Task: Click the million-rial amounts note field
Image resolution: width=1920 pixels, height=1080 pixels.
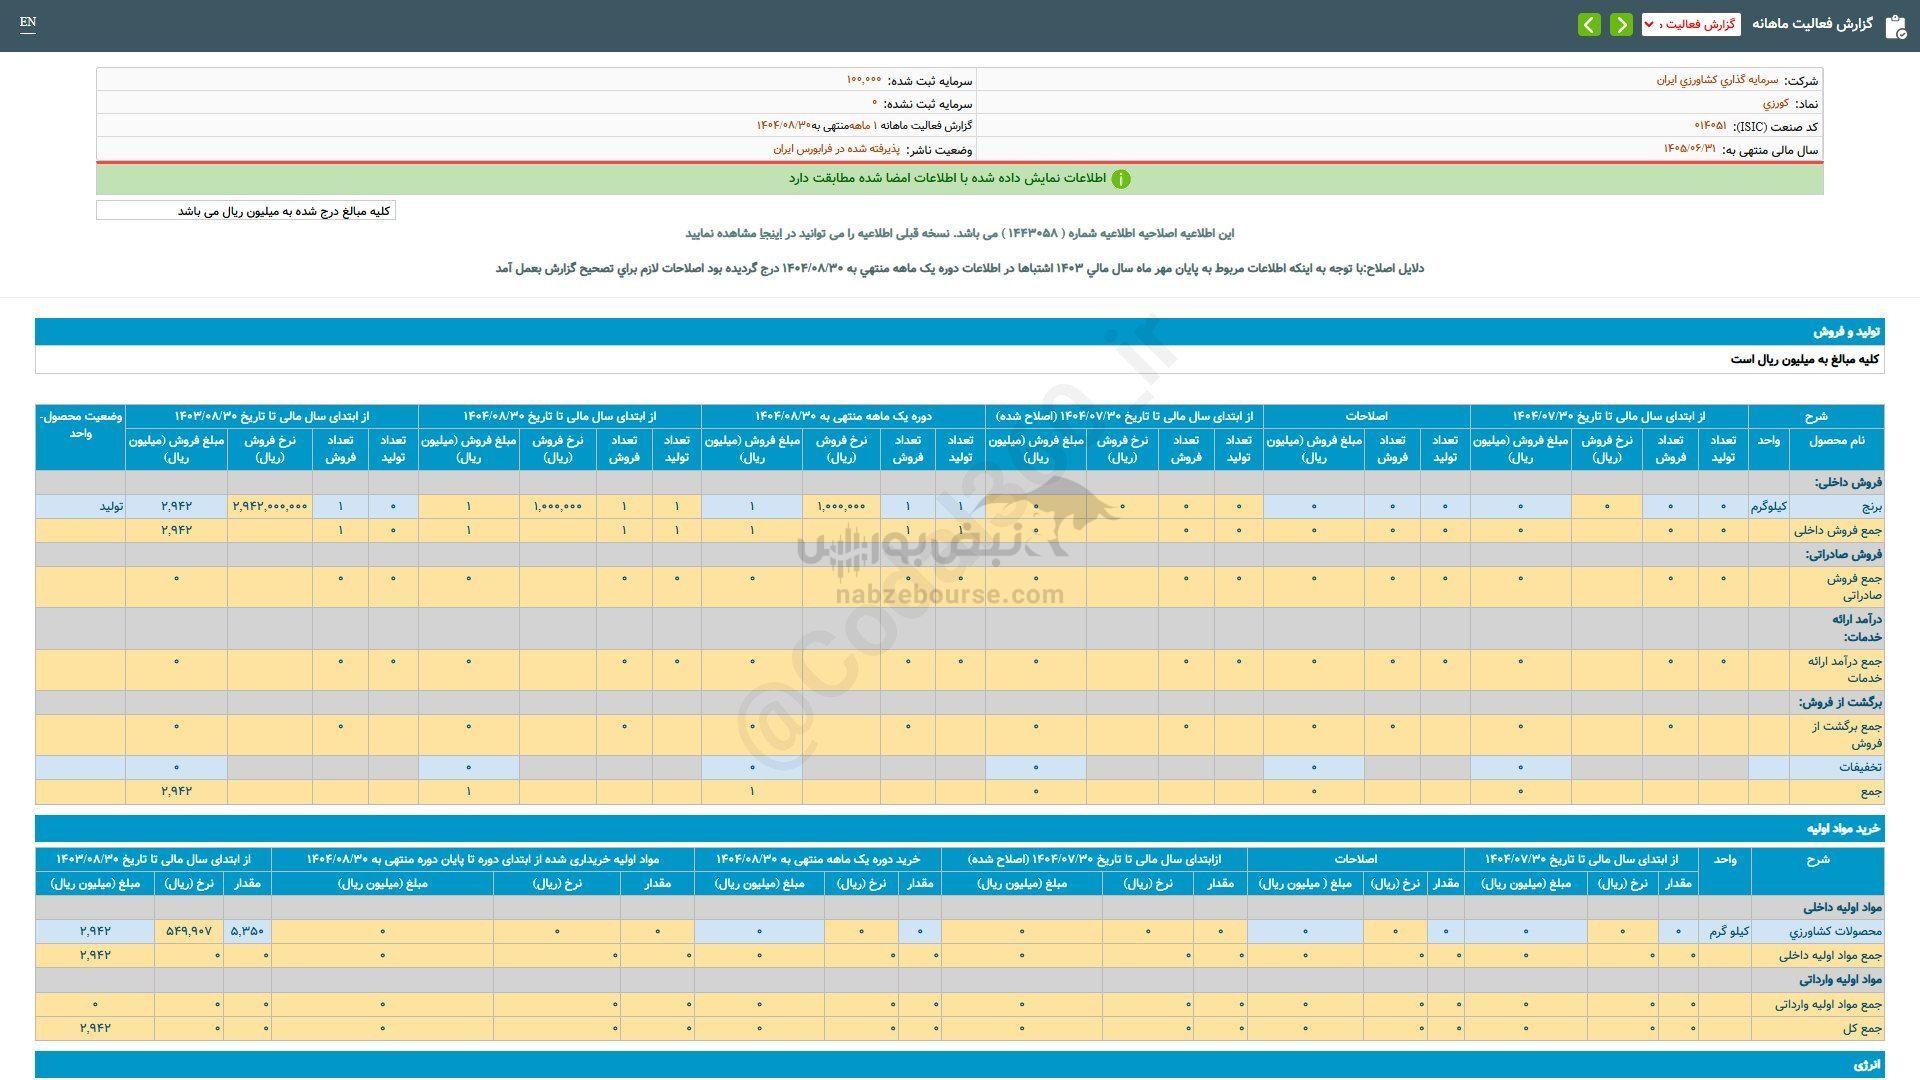Action: click(246, 211)
